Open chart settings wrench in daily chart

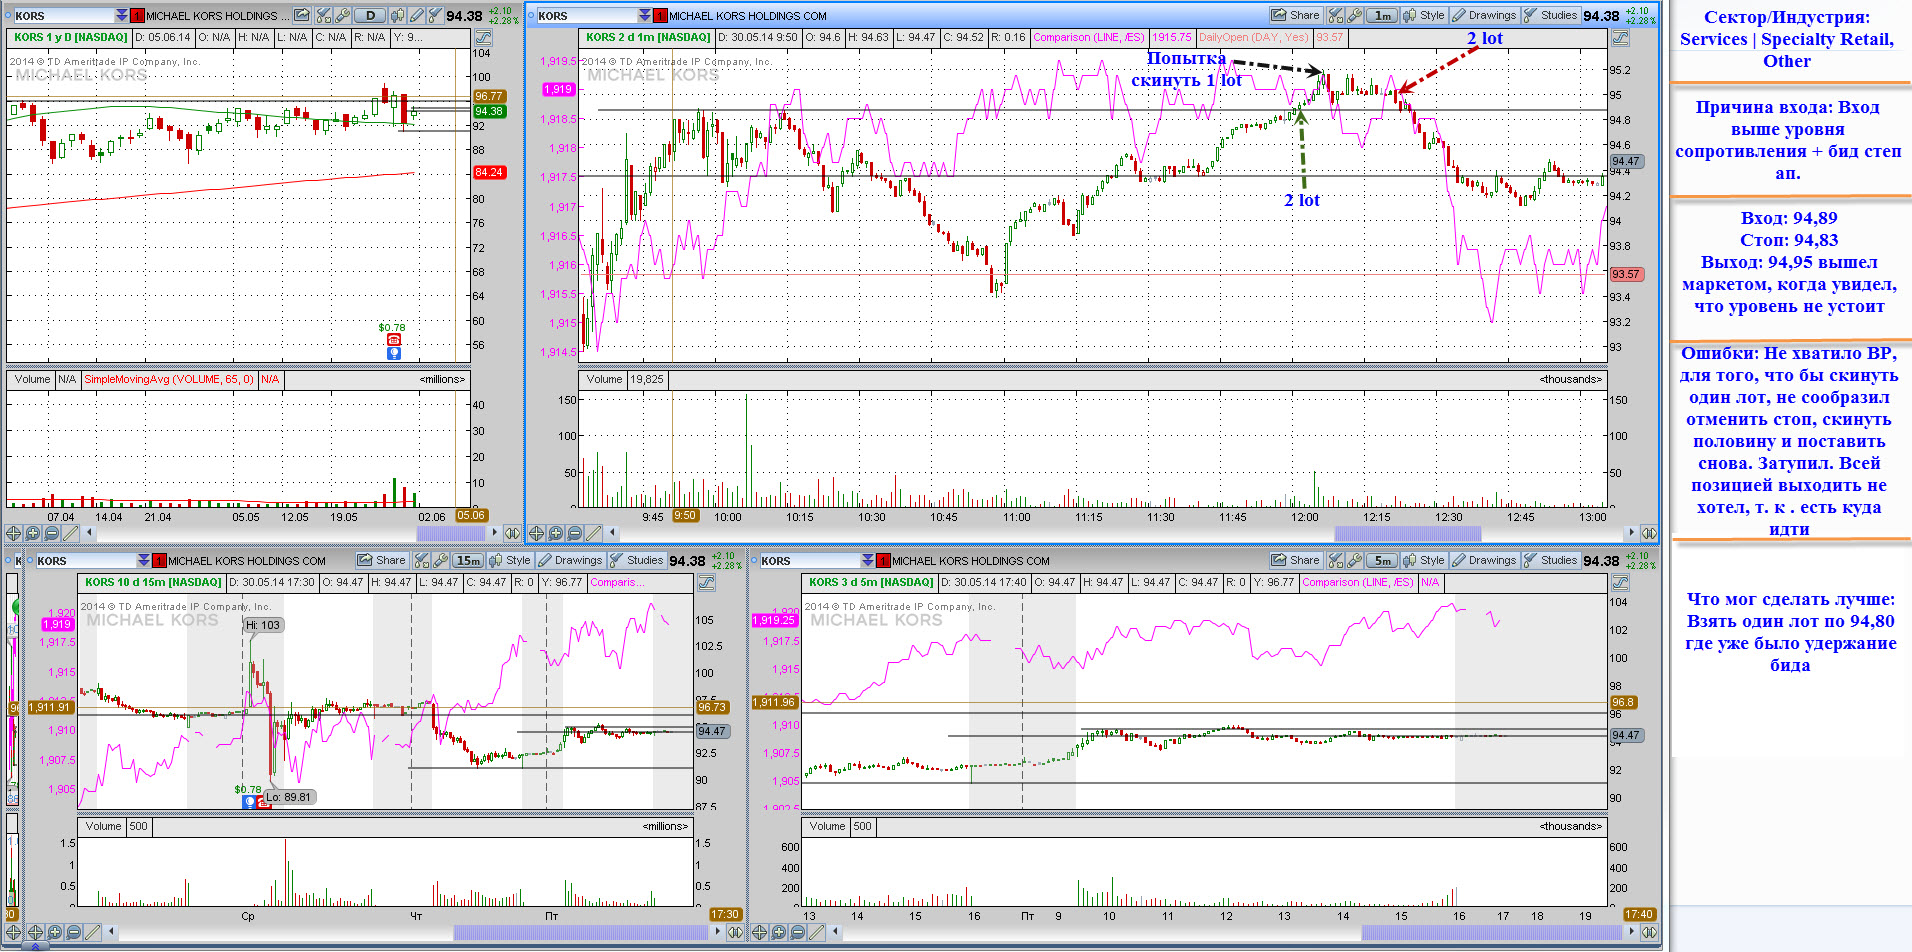[x=342, y=15]
